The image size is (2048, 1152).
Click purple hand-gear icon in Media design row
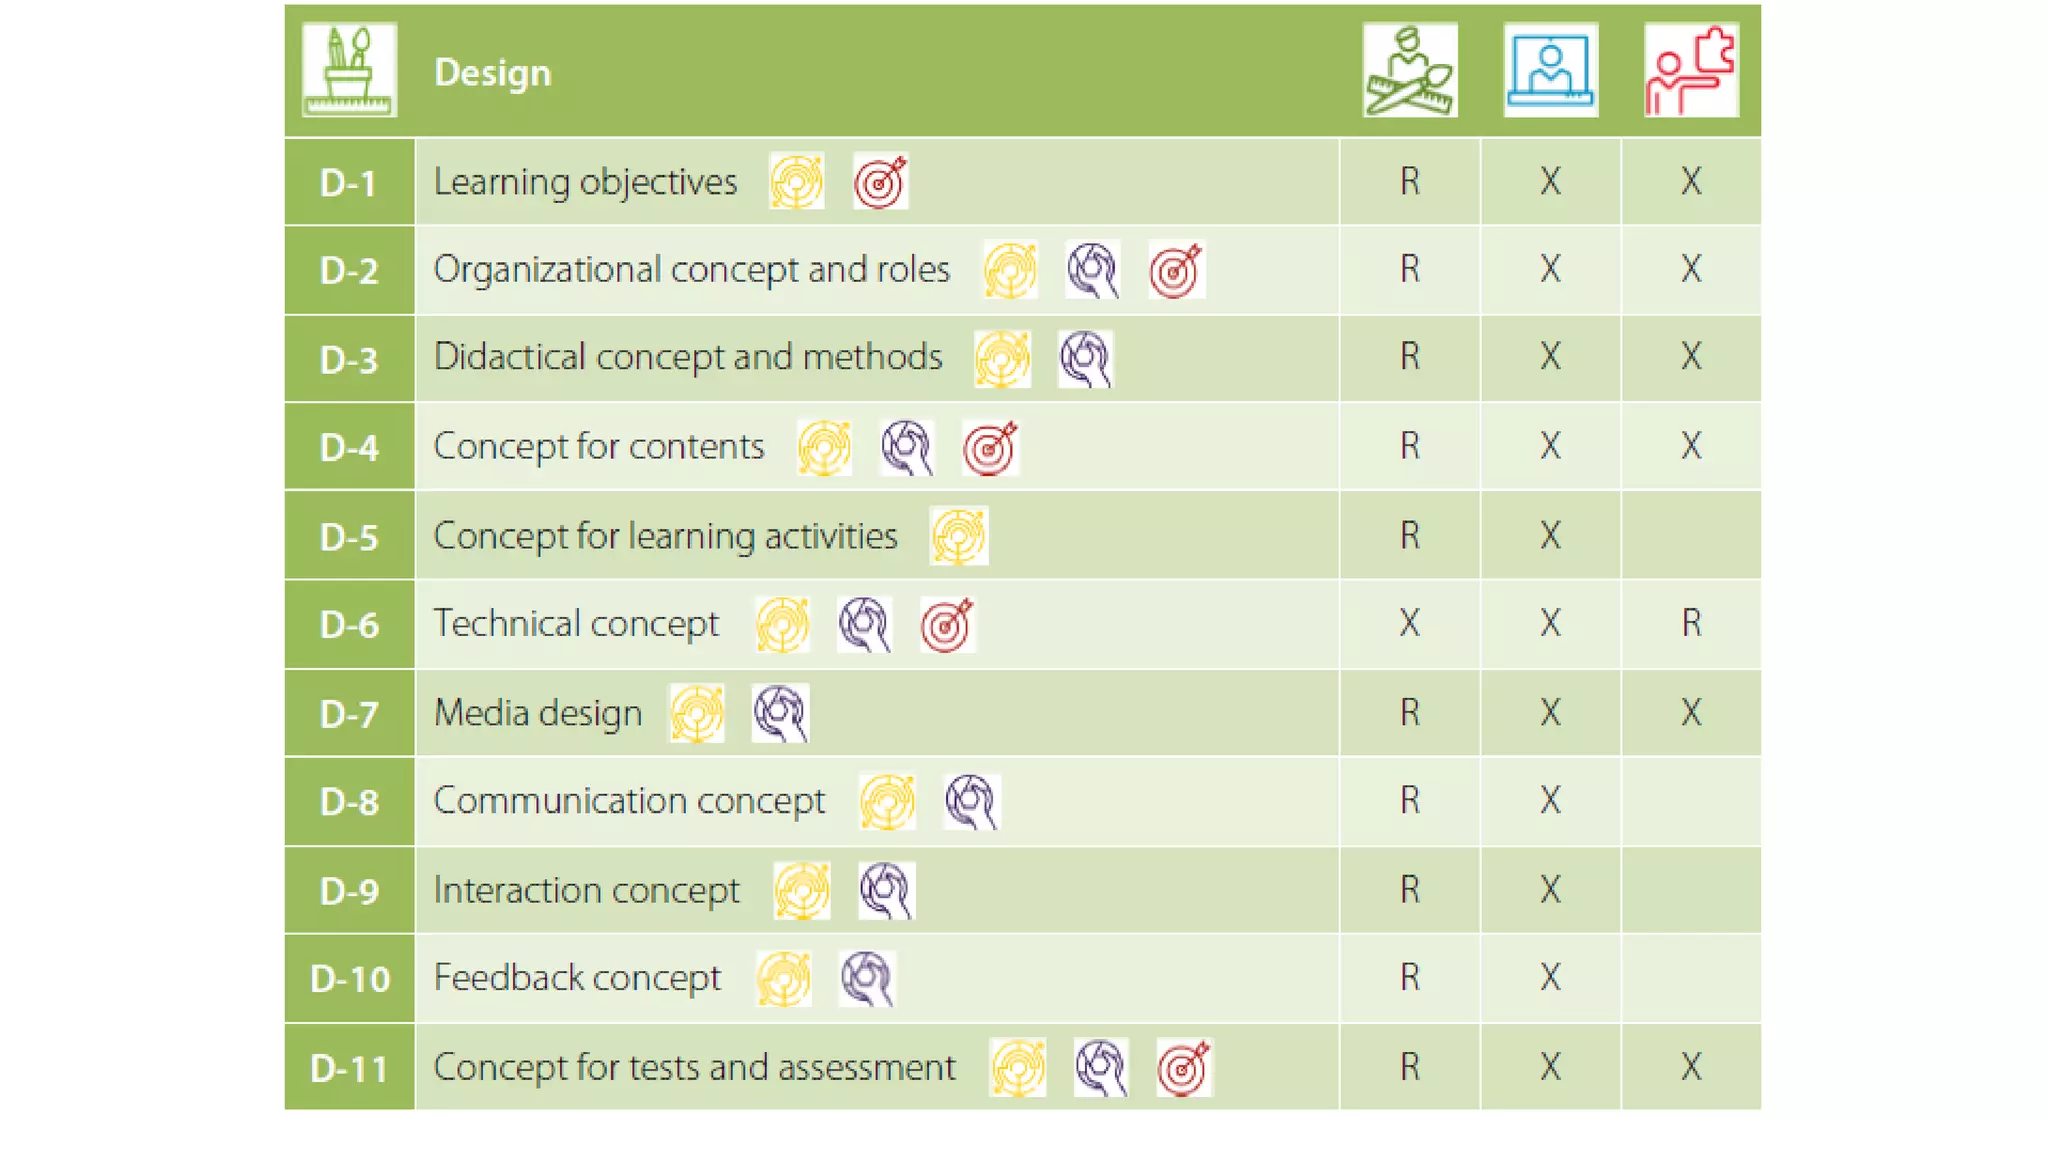click(x=780, y=713)
